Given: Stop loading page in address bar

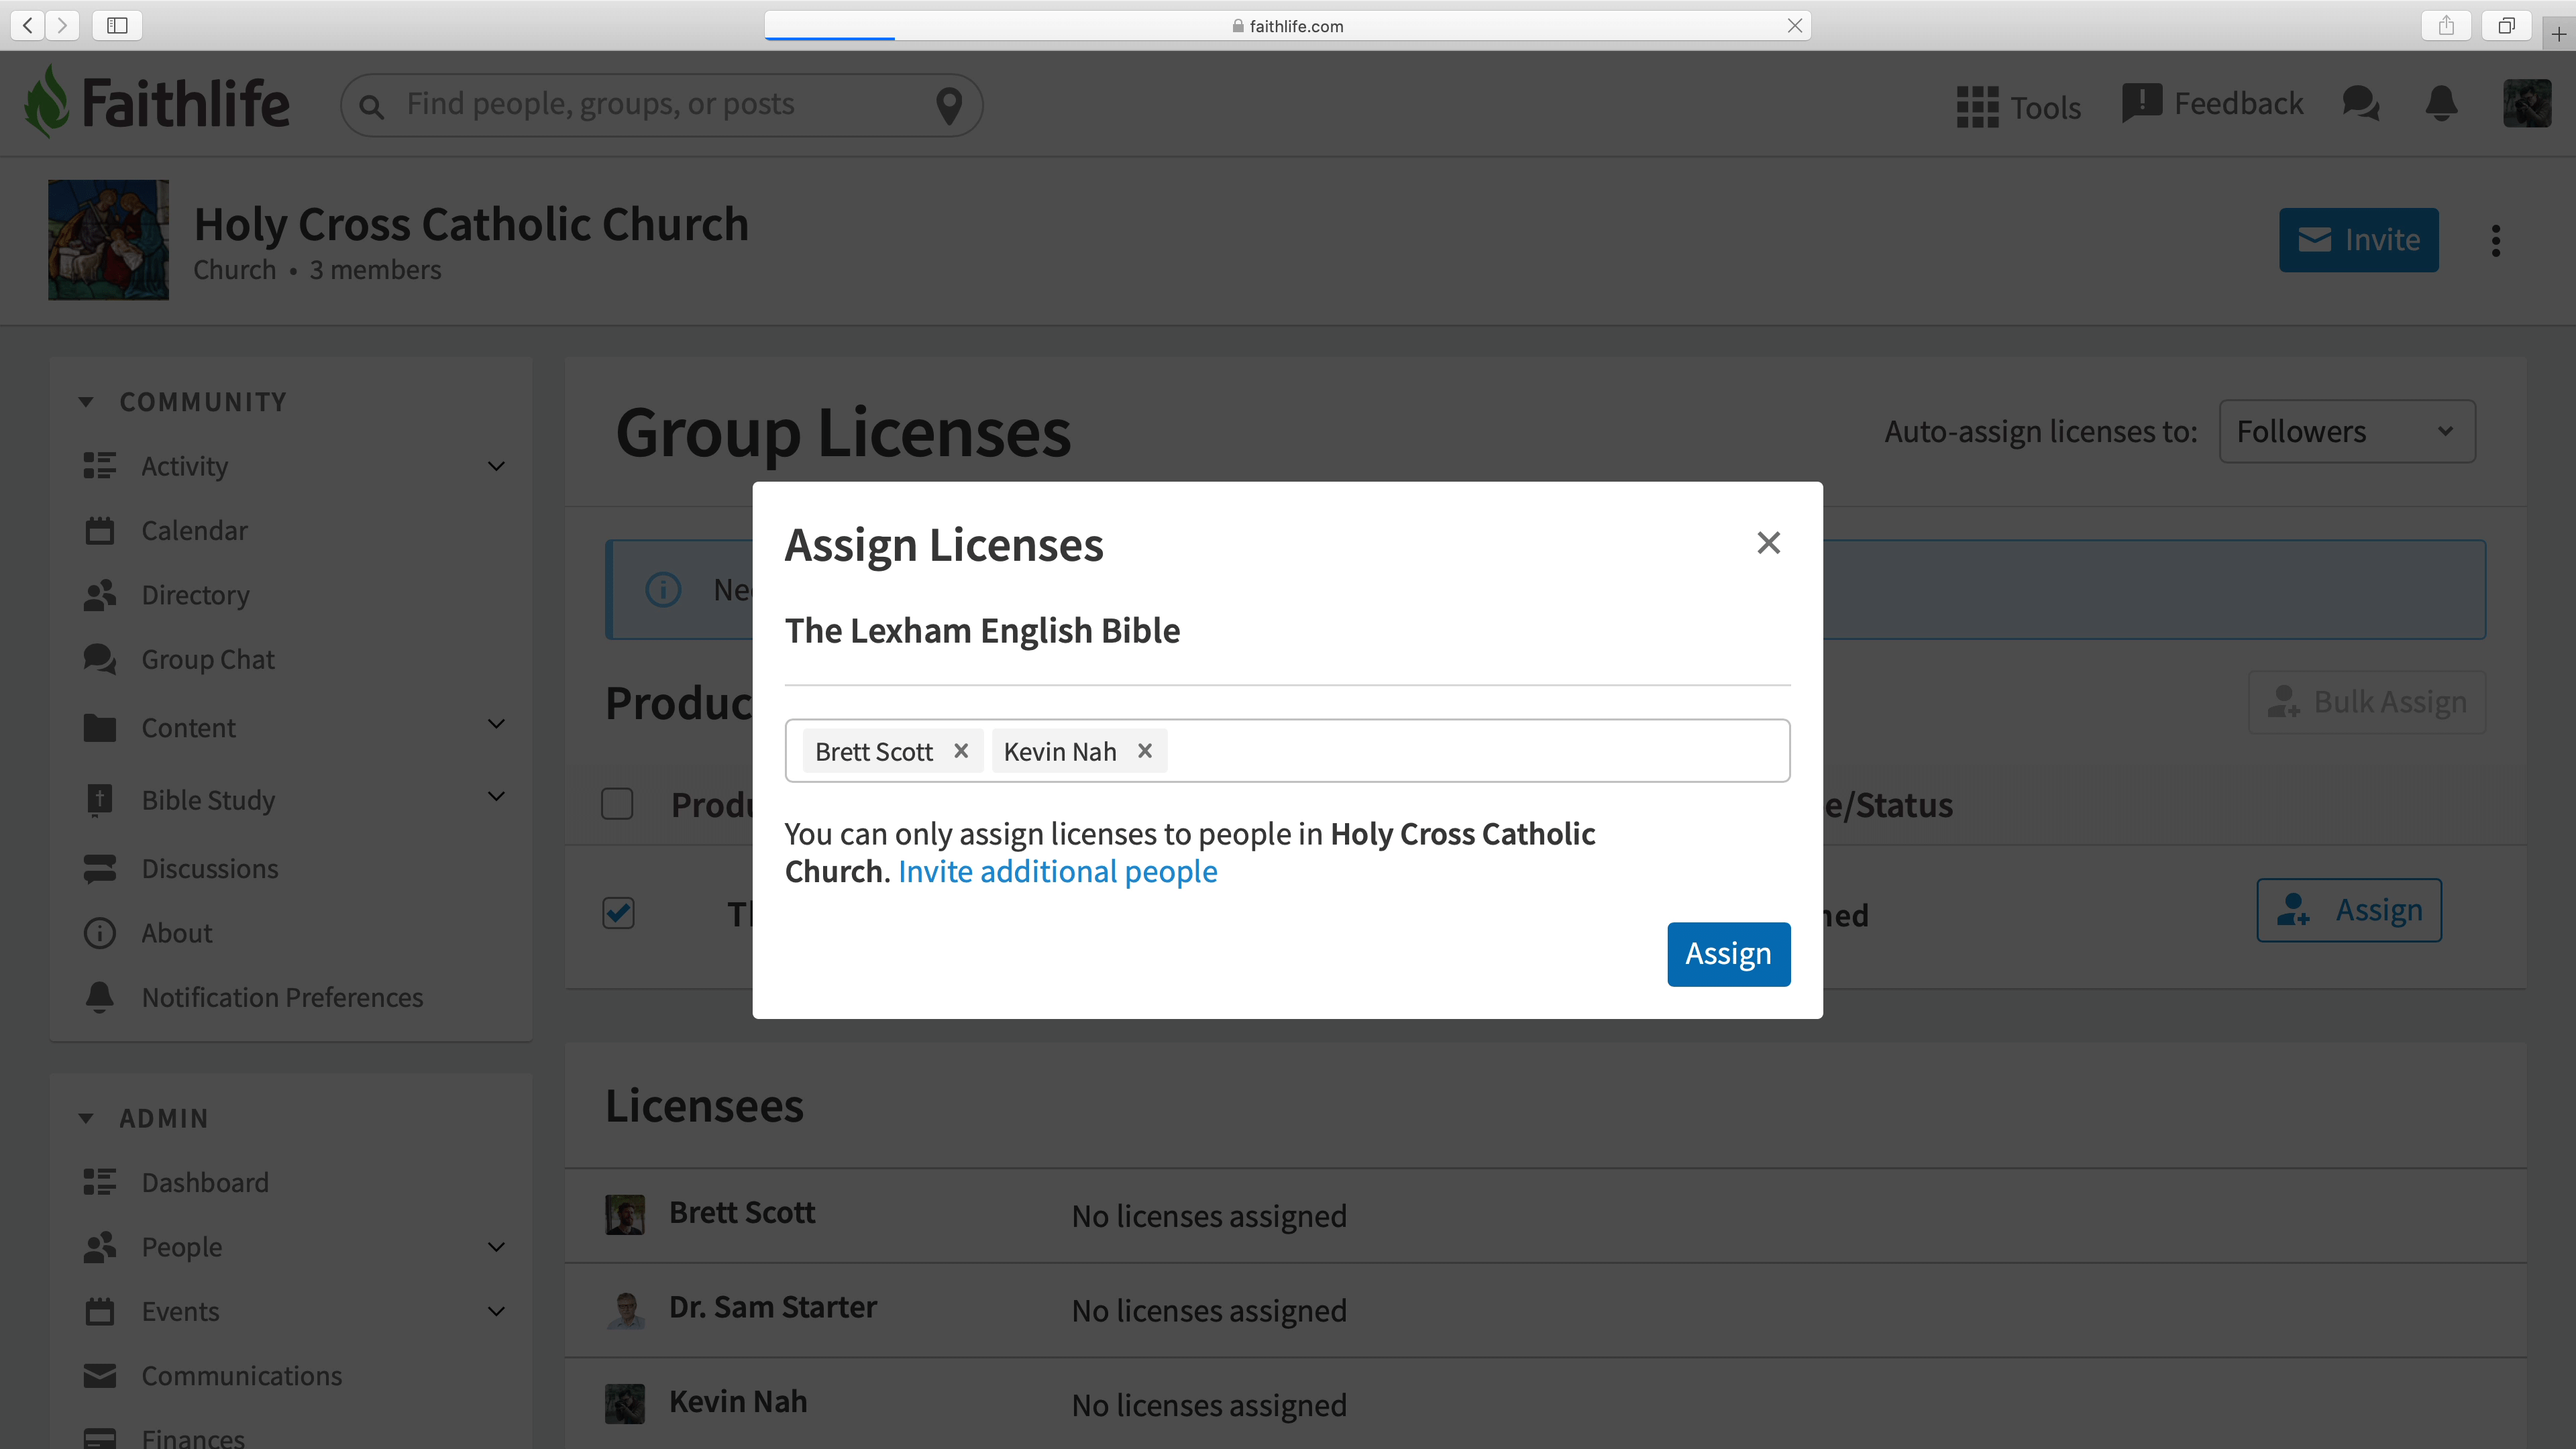Looking at the screenshot, I should point(1795,25).
